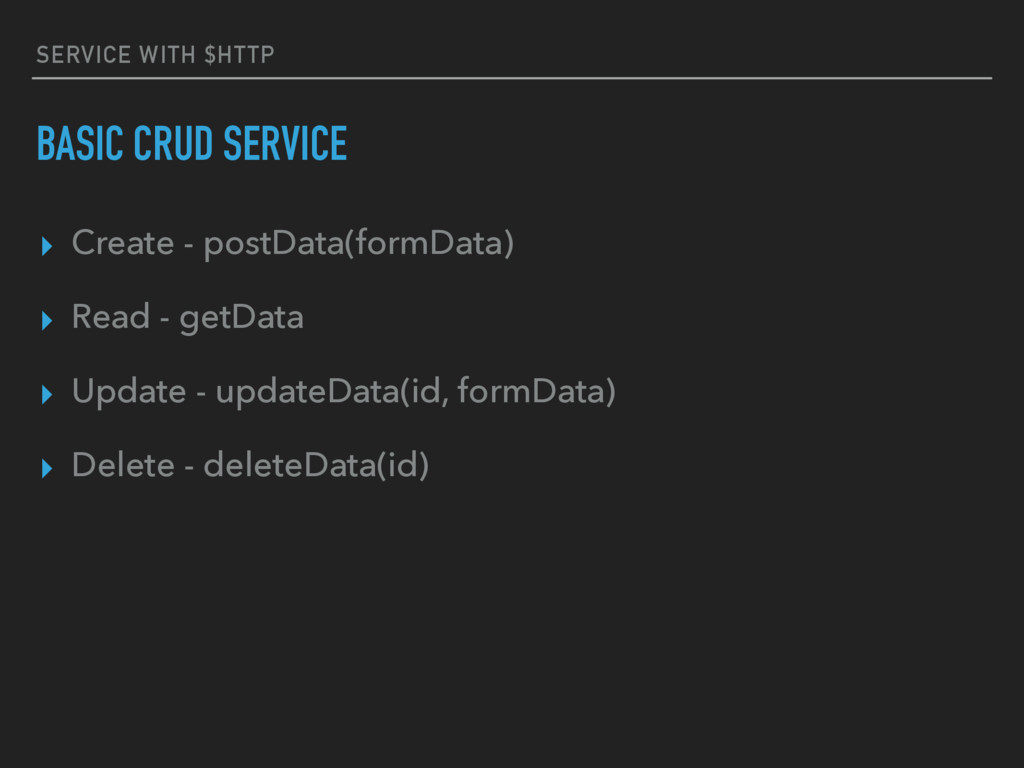Select the BASIC CRUD SERVICE title

192,143
